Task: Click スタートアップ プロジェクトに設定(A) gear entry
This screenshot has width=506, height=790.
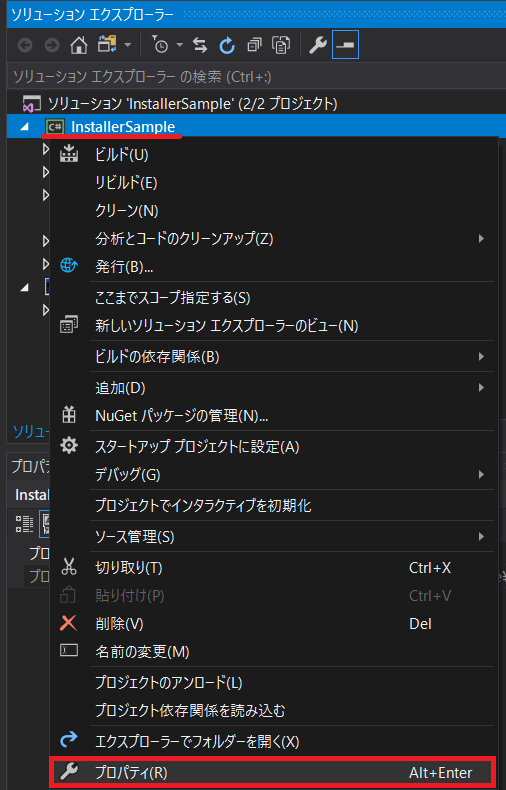Action: click(x=274, y=446)
